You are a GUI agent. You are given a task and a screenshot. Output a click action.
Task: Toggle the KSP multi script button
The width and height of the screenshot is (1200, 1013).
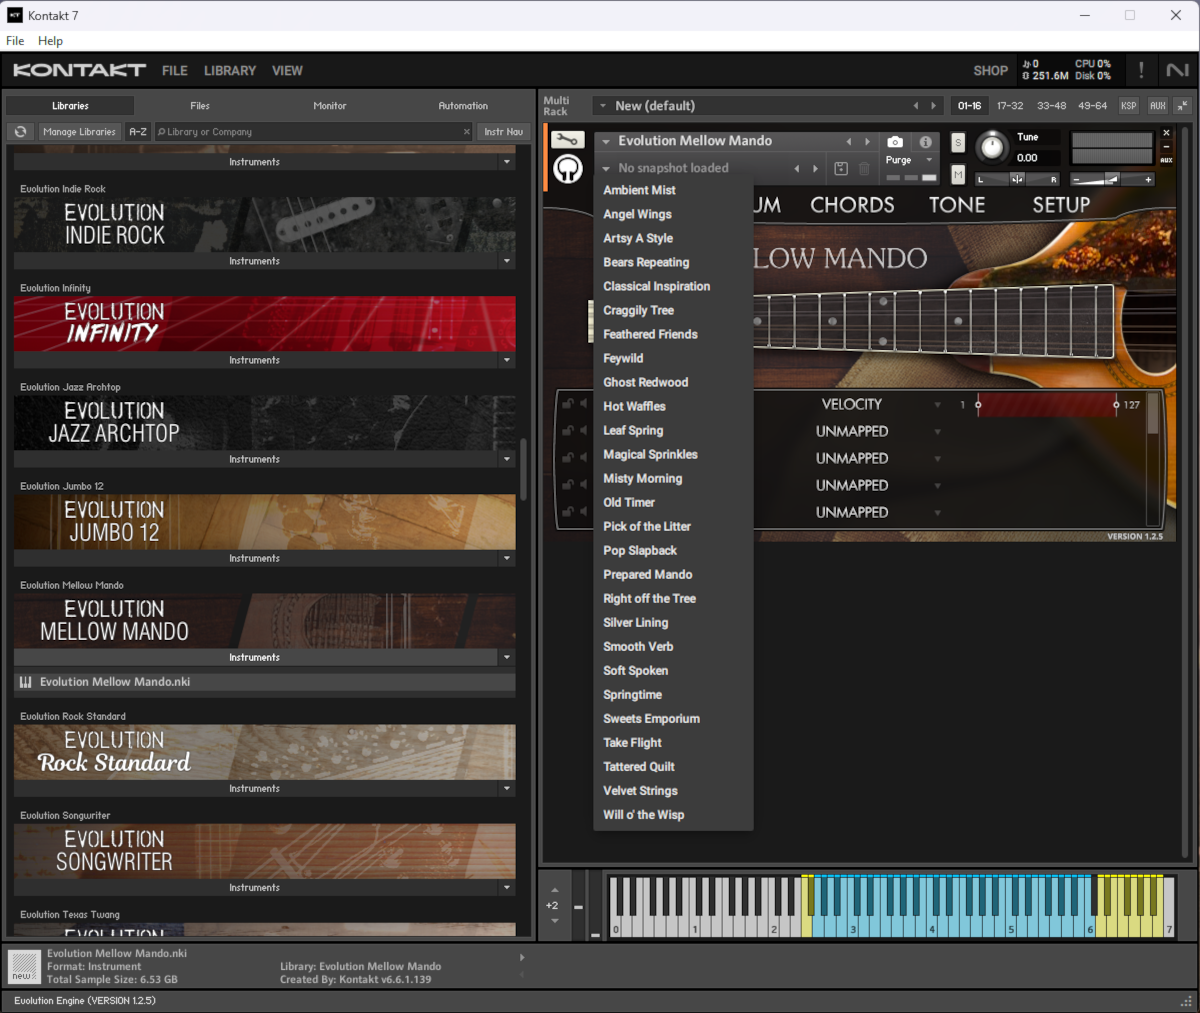tap(1129, 106)
